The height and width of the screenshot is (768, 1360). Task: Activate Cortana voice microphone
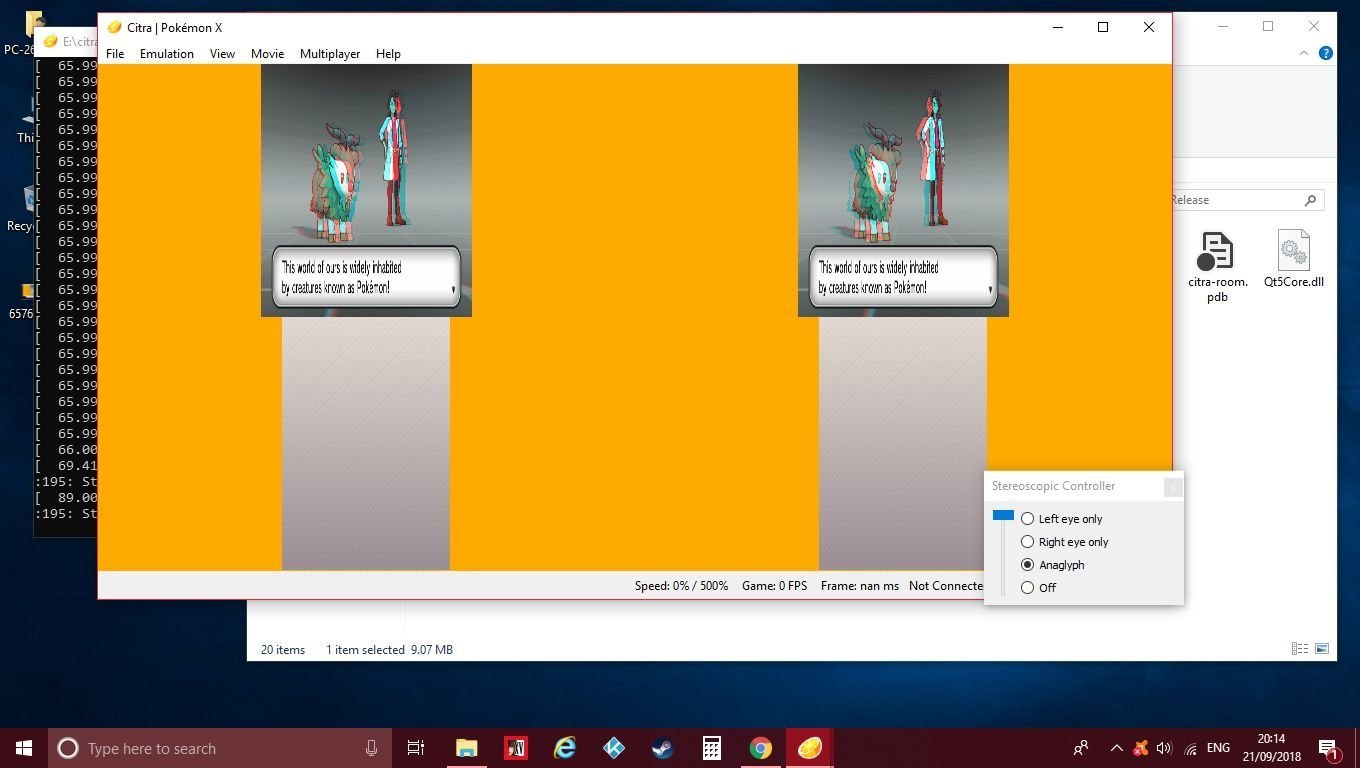[x=371, y=748]
